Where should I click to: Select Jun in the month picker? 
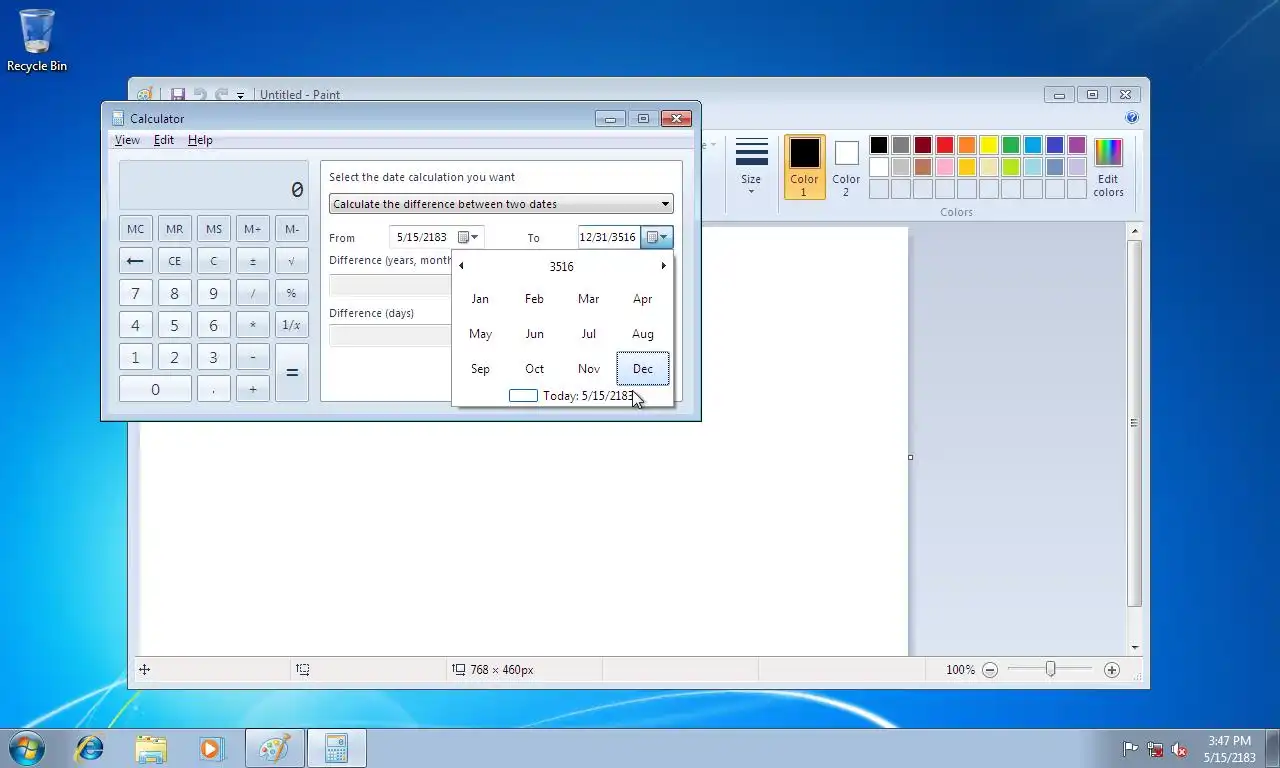click(535, 334)
